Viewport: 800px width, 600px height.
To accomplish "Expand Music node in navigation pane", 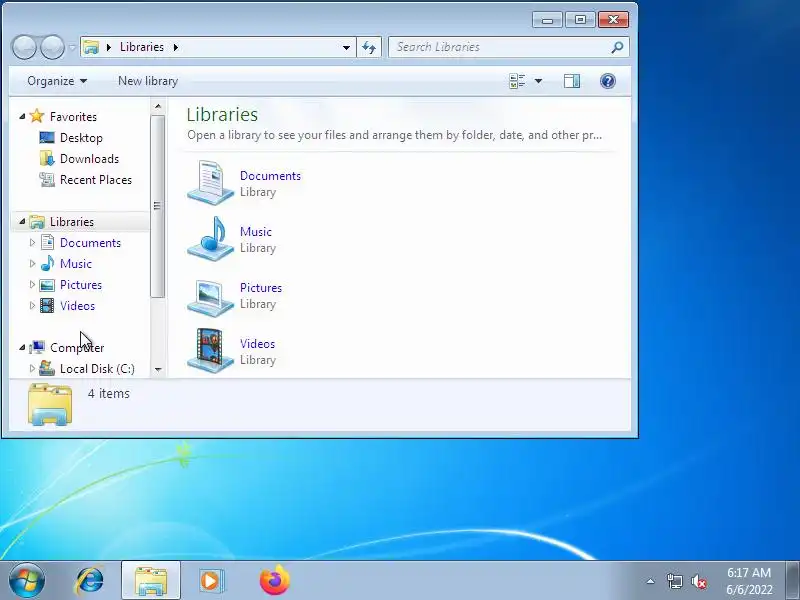I will pos(32,263).
